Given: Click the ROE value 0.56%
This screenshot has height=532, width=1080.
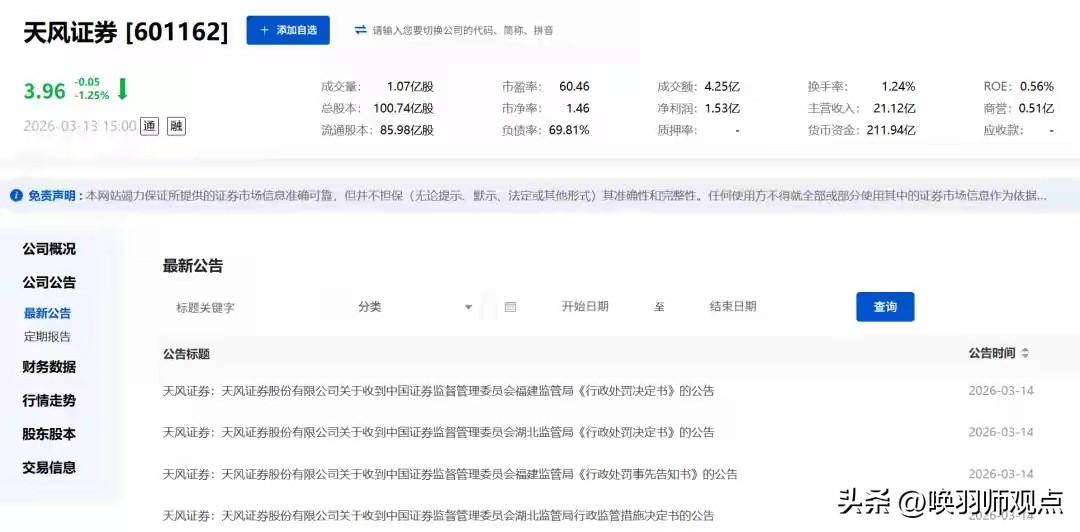Looking at the screenshot, I should pos(1037,87).
